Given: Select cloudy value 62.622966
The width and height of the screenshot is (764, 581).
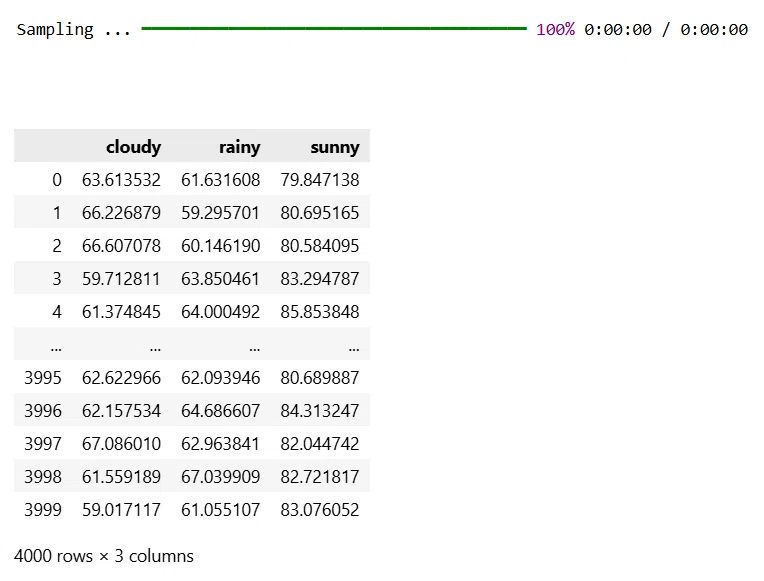Looking at the screenshot, I should click(x=121, y=378).
